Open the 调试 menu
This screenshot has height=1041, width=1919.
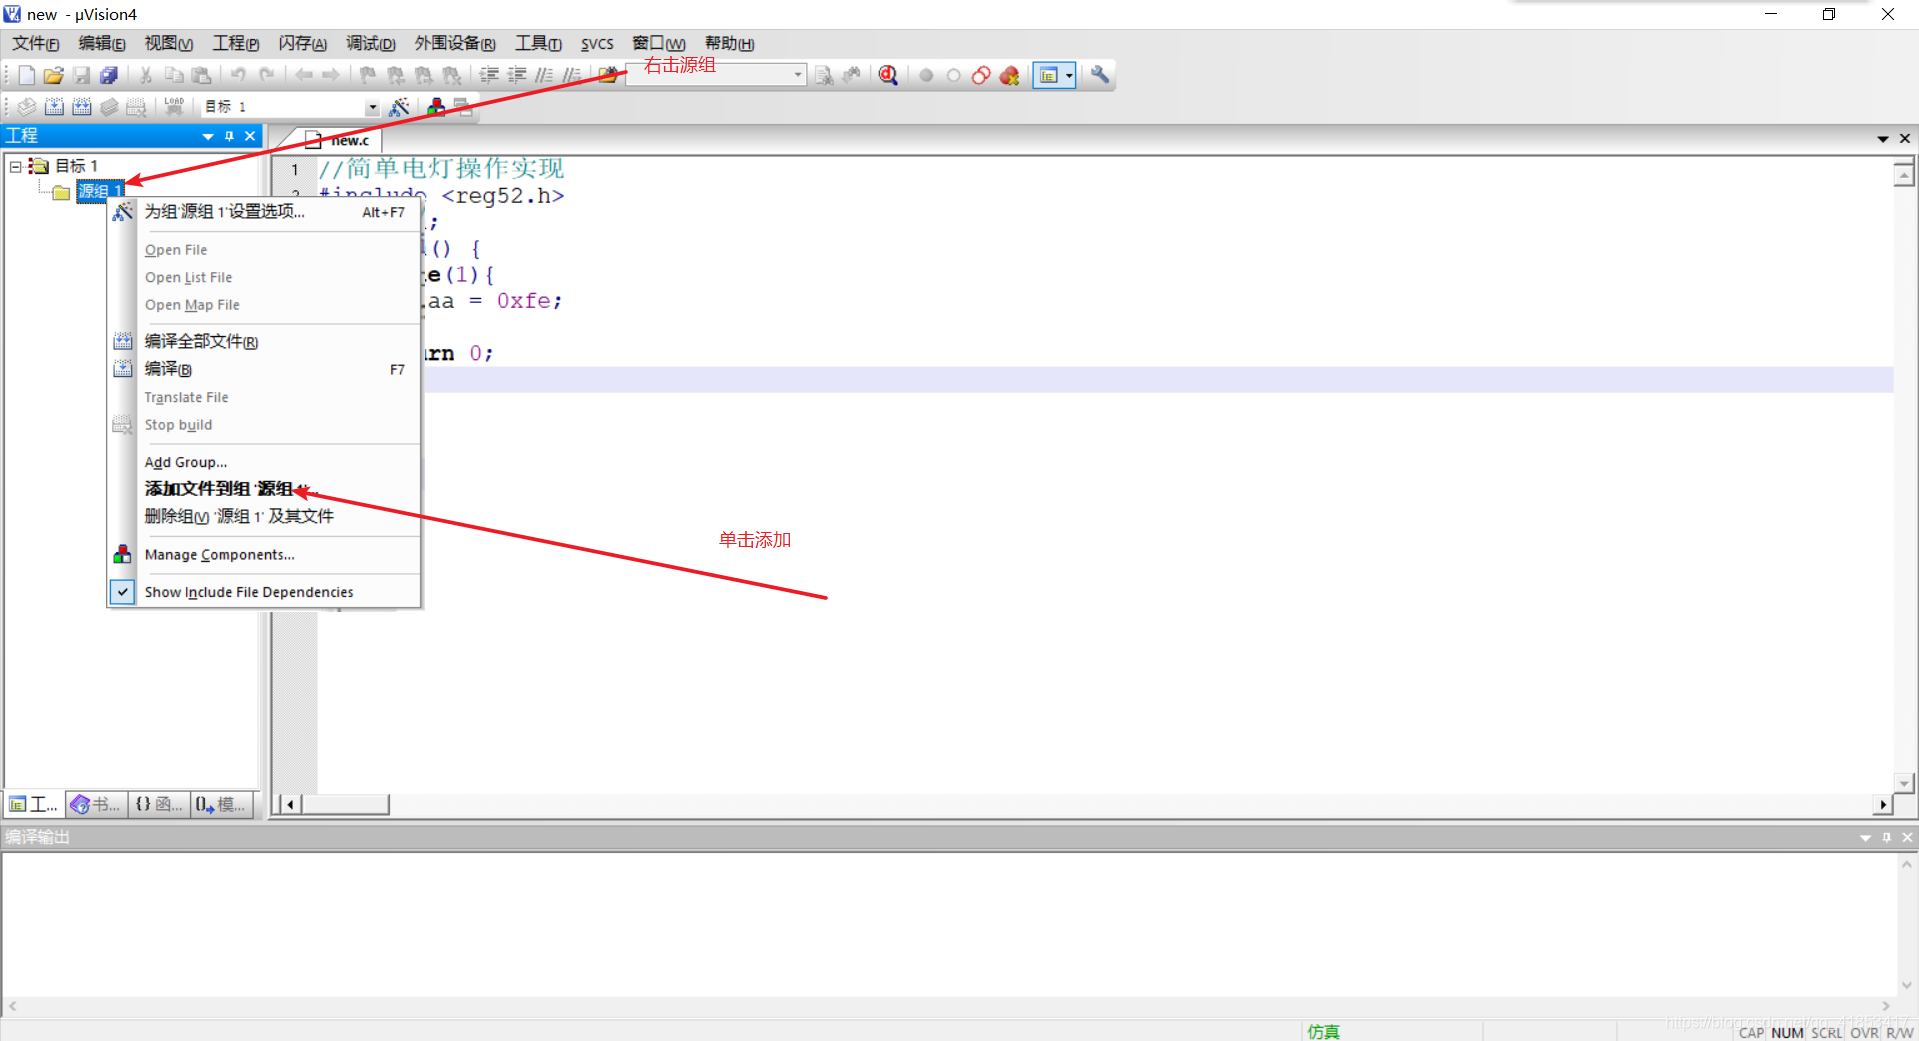[x=371, y=43]
